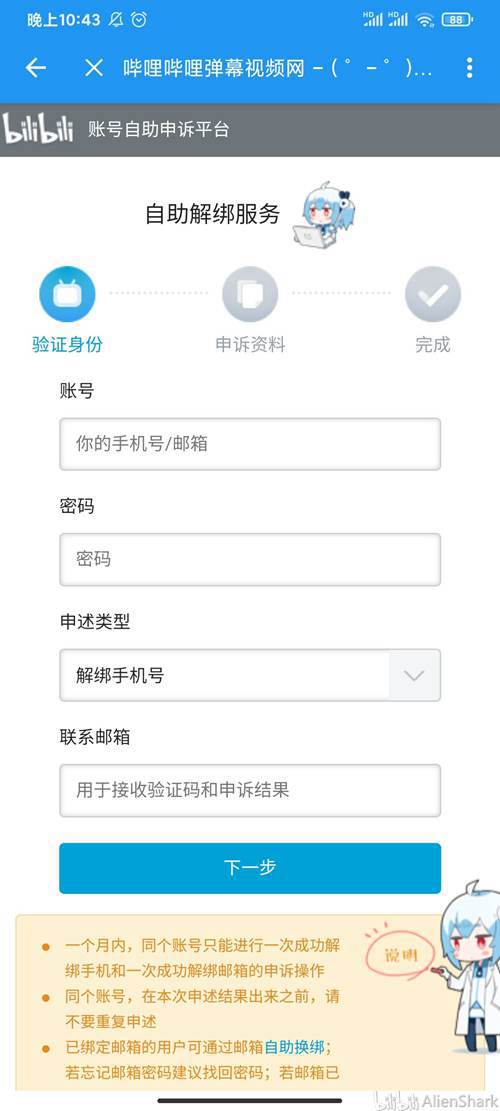Select the 验证身份 step label
Viewport: 500px width, 1111px height.
67,345
